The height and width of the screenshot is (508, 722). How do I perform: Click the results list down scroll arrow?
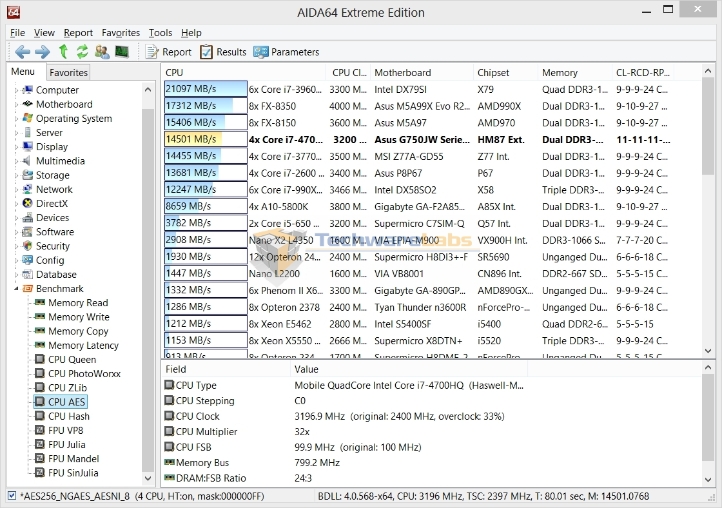708,351
